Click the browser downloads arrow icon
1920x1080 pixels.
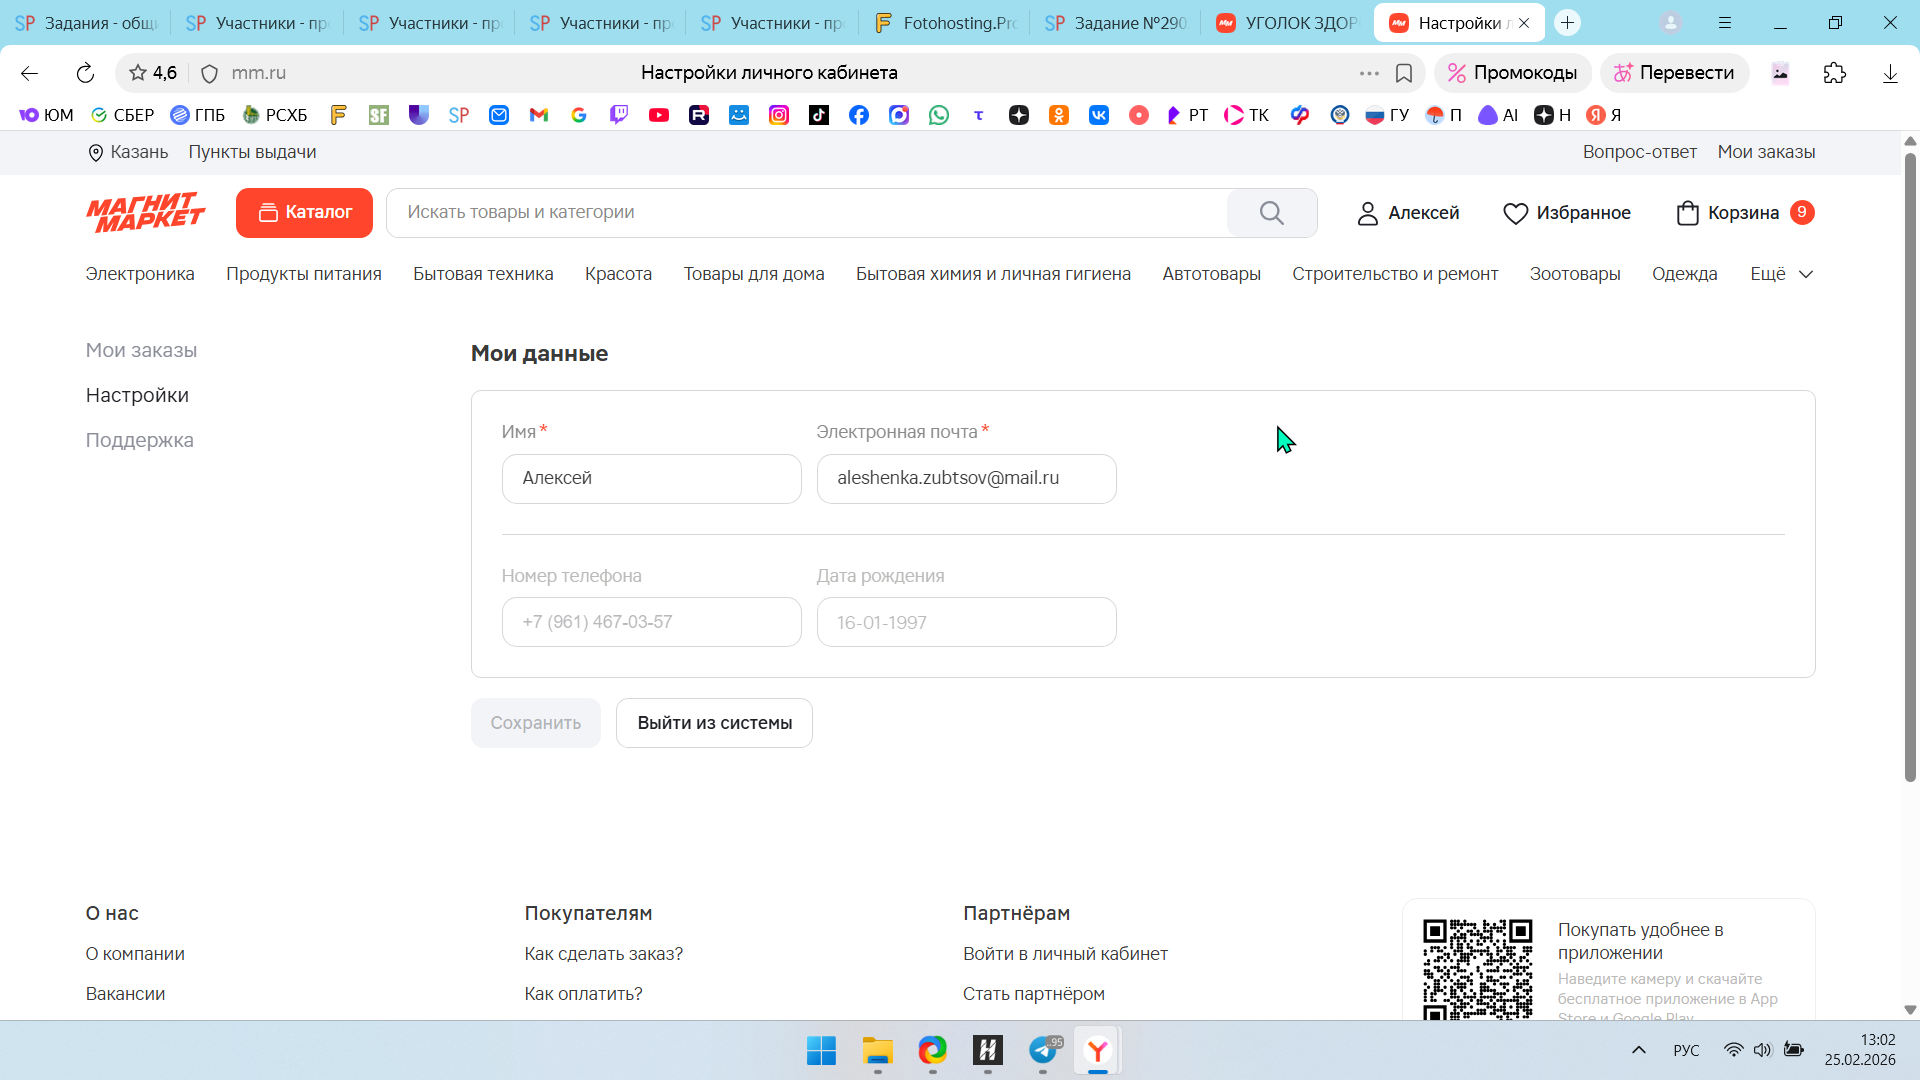tap(1890, 73)
